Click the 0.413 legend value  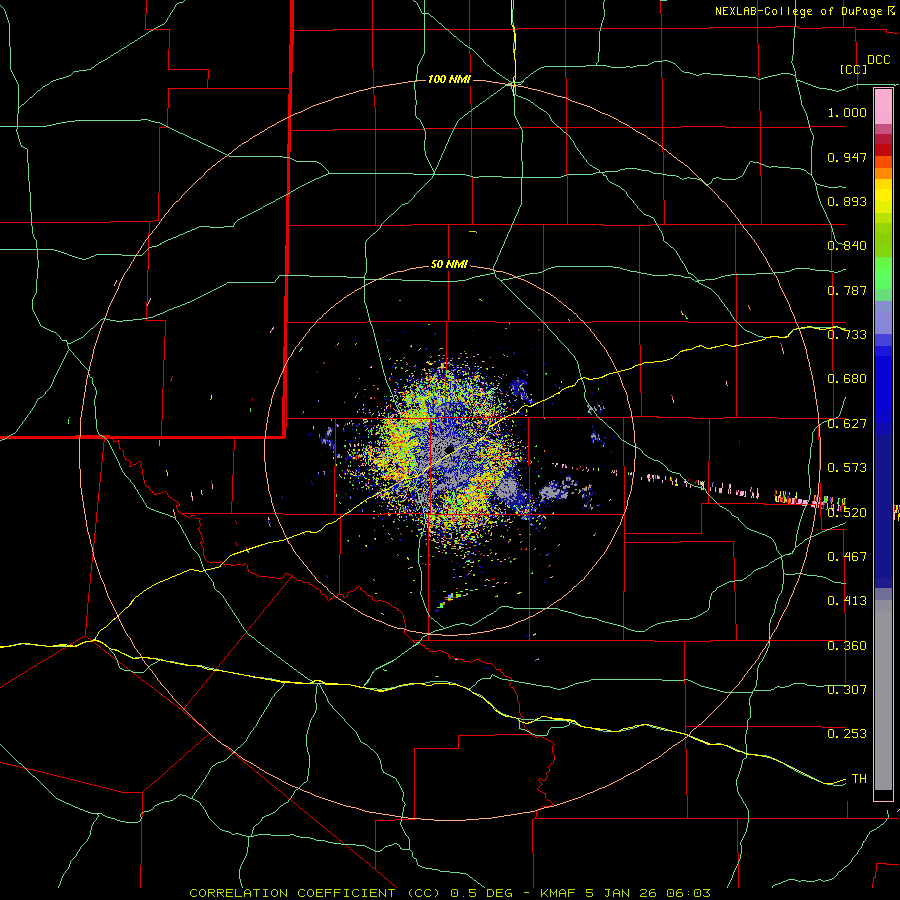point(847,601)
